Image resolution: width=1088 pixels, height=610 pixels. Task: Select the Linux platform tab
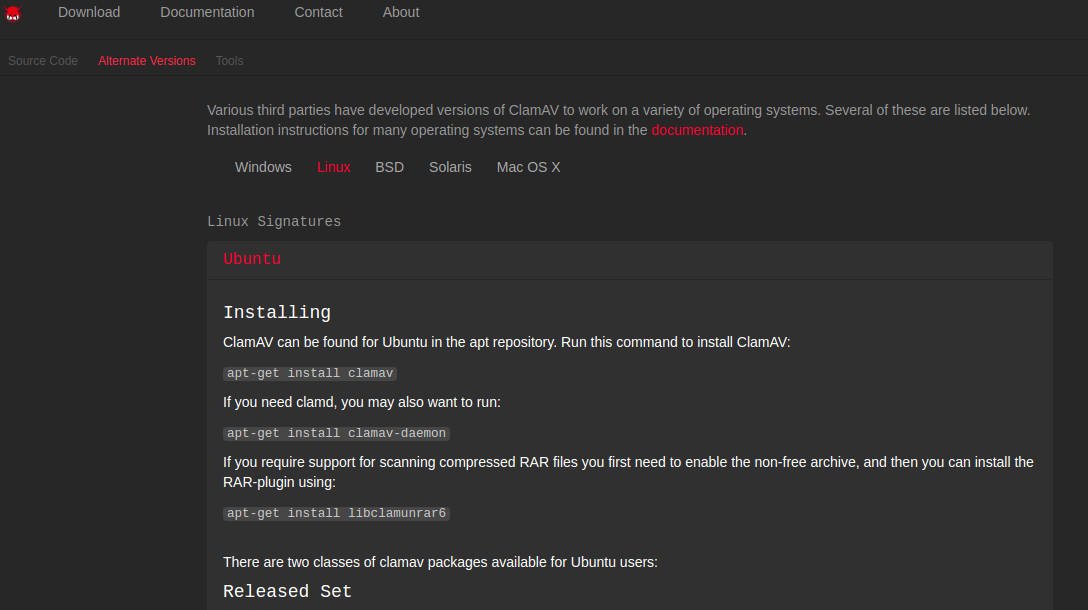pos(334,167)
